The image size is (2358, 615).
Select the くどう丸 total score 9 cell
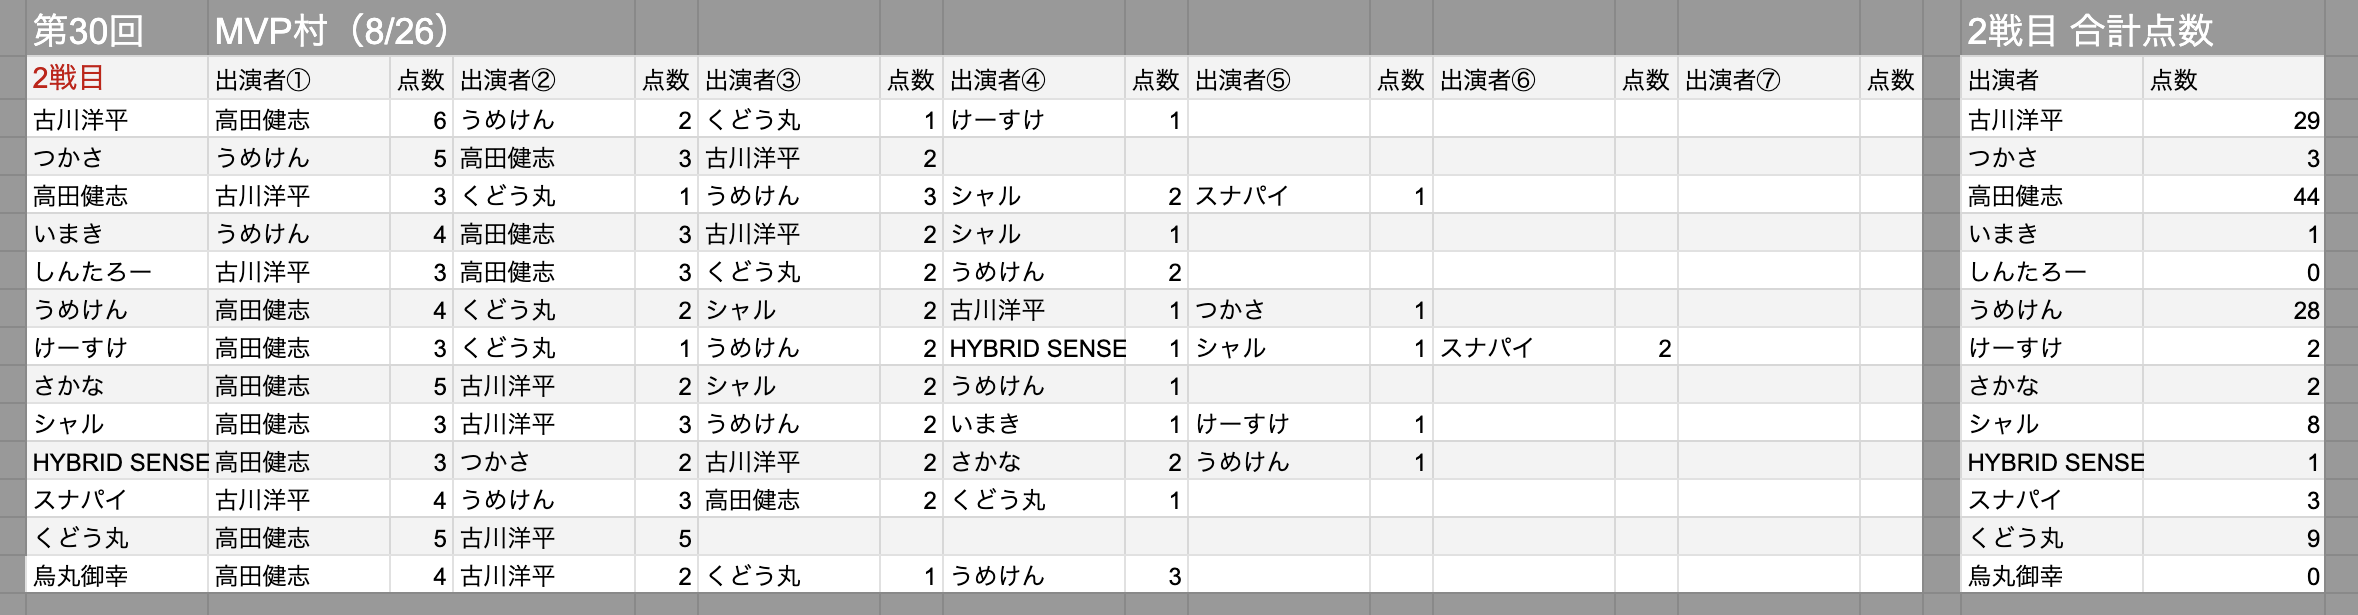(x=2233, y=538)
